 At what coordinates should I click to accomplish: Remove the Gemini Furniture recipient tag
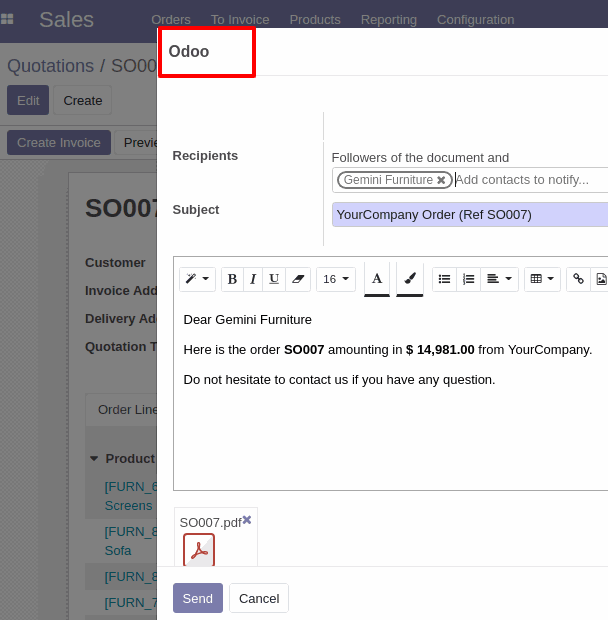(x=441, y=180)
